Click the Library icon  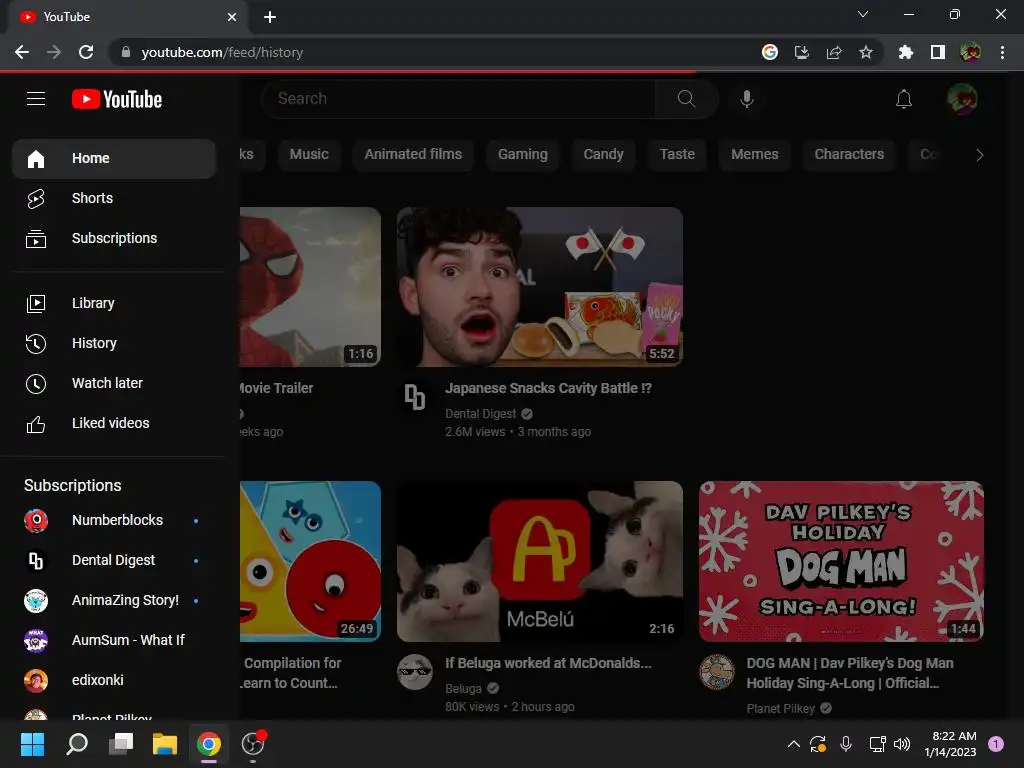pyautogui.click(x=36, y=304)
